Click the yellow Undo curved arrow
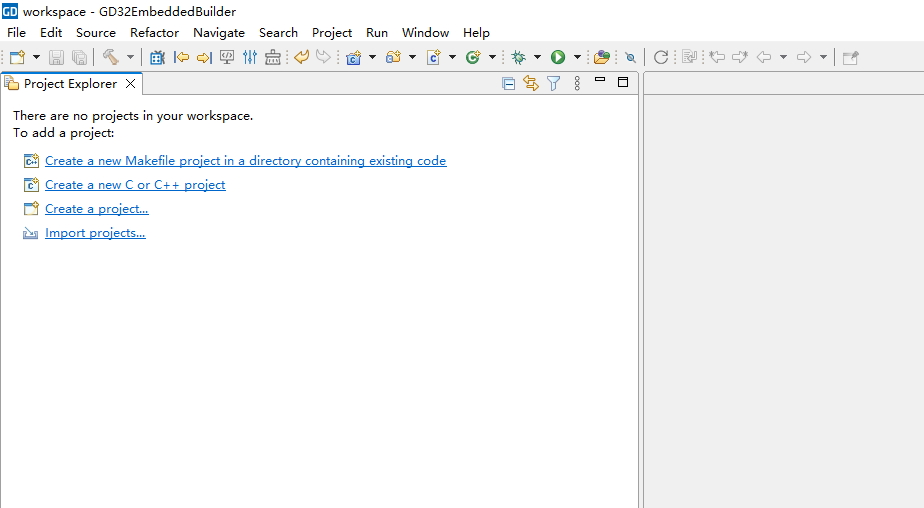This screenshot has width=924, height=508. [x=302, y=57]
